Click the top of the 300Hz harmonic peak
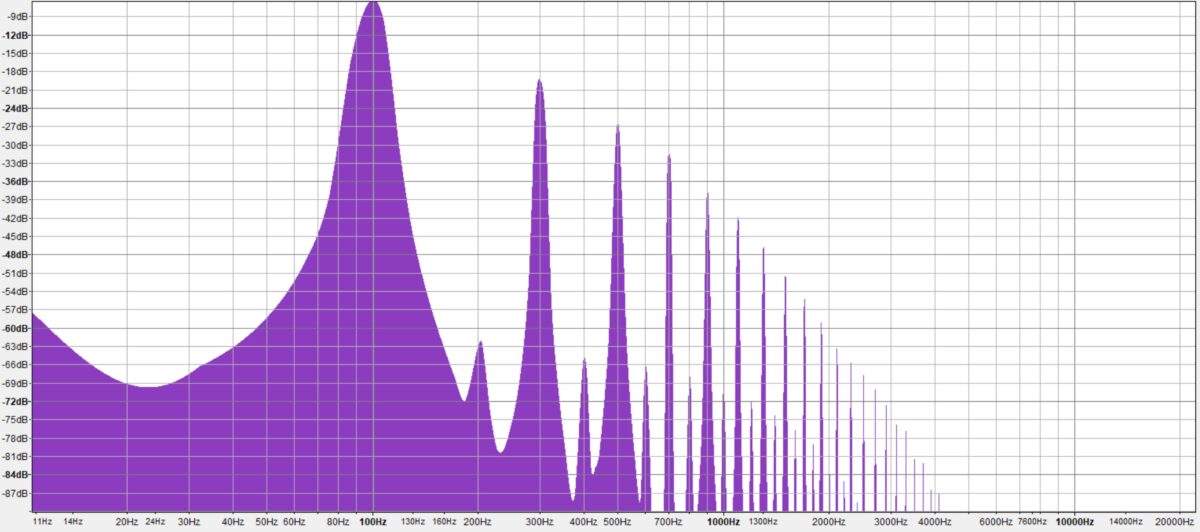Viewport: 1200px width, 532px height. tap(540, 80)
